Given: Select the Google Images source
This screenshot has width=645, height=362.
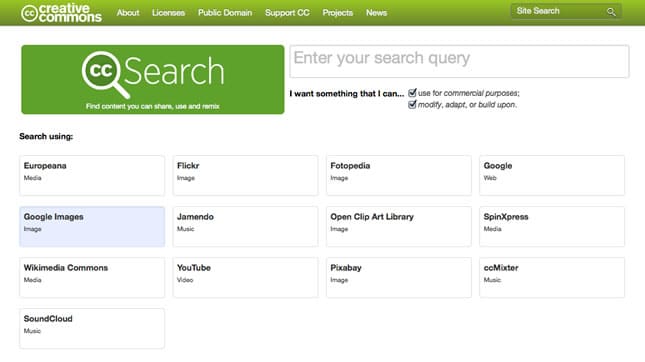Looking at the screenshot, I should coord(92,226).
